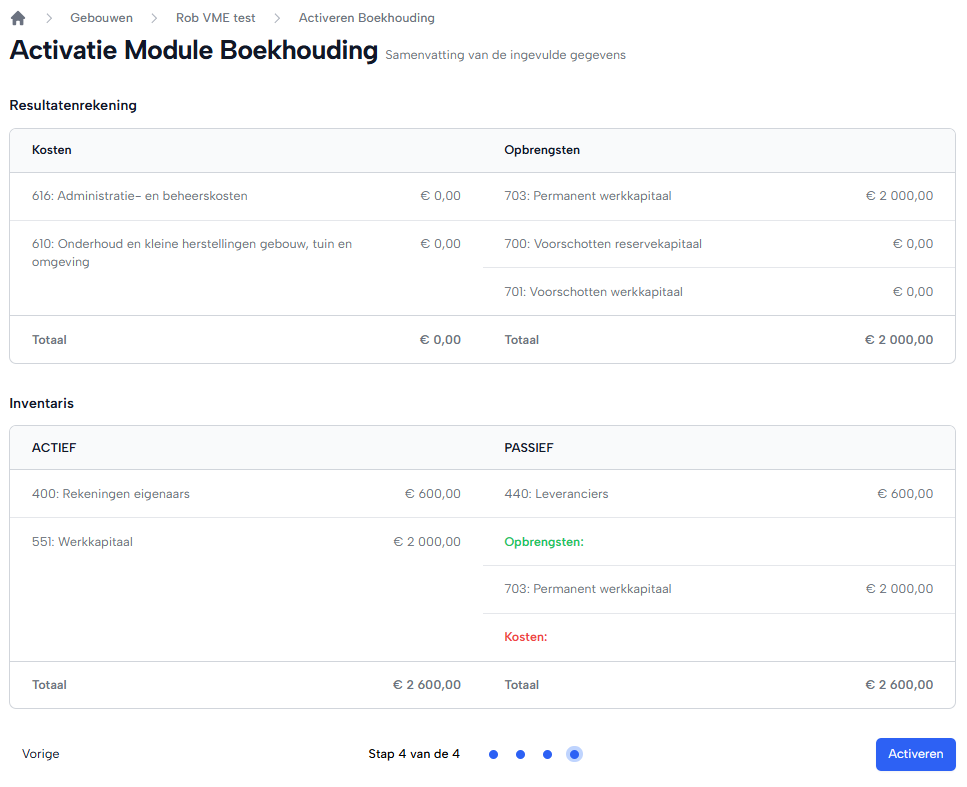Select the Activeren Boekhouding breadcrumb
This screenshot has width=967, height=787.
(x=366, y=18)
